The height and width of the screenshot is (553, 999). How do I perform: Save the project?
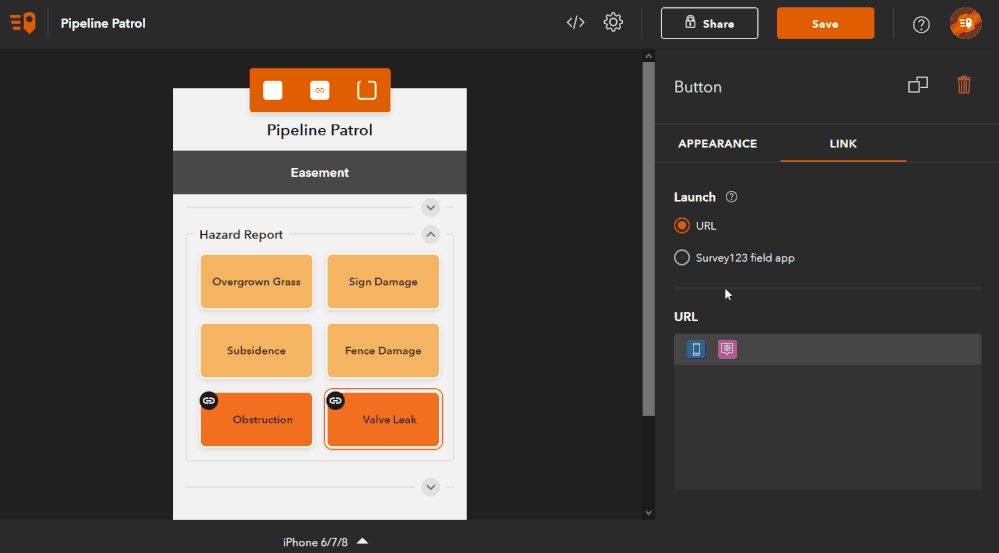point(825,24)
